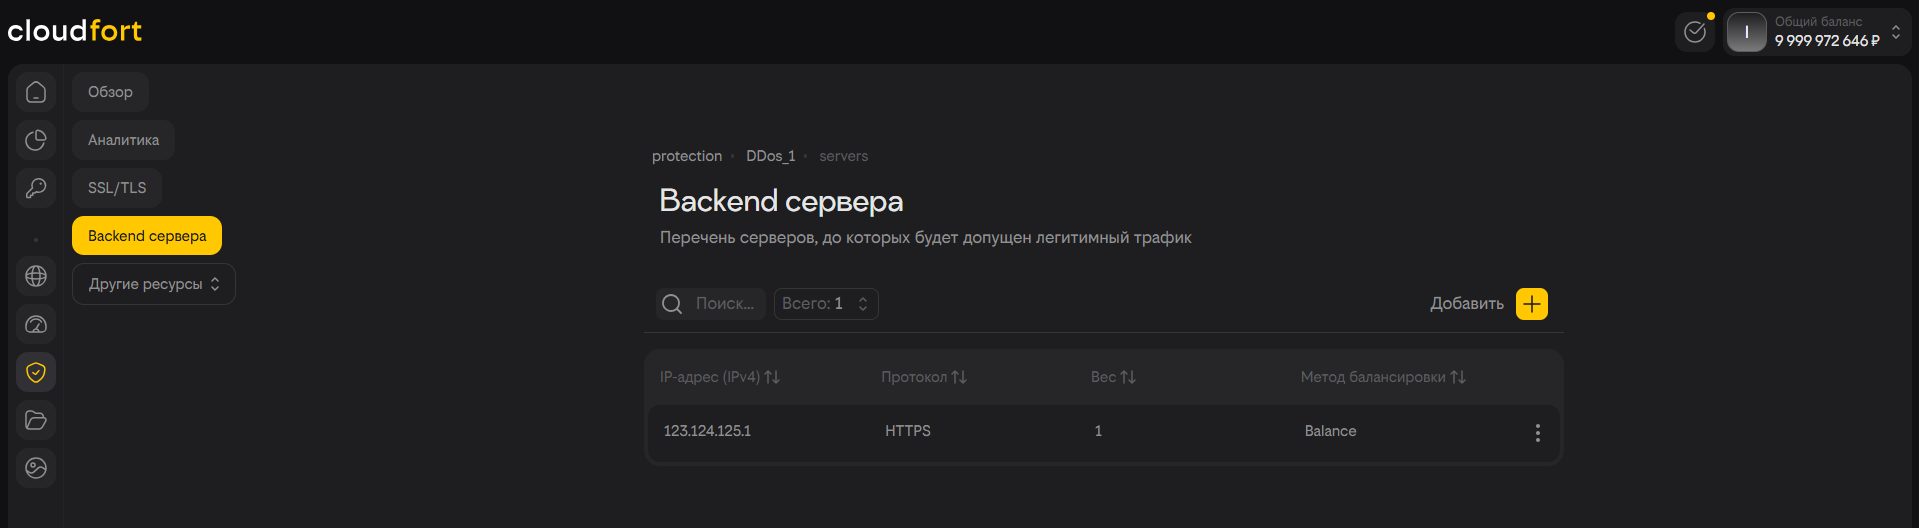Sort table by Протокол column
Viewport: 1919px width, 528px height.
point(924,377)
